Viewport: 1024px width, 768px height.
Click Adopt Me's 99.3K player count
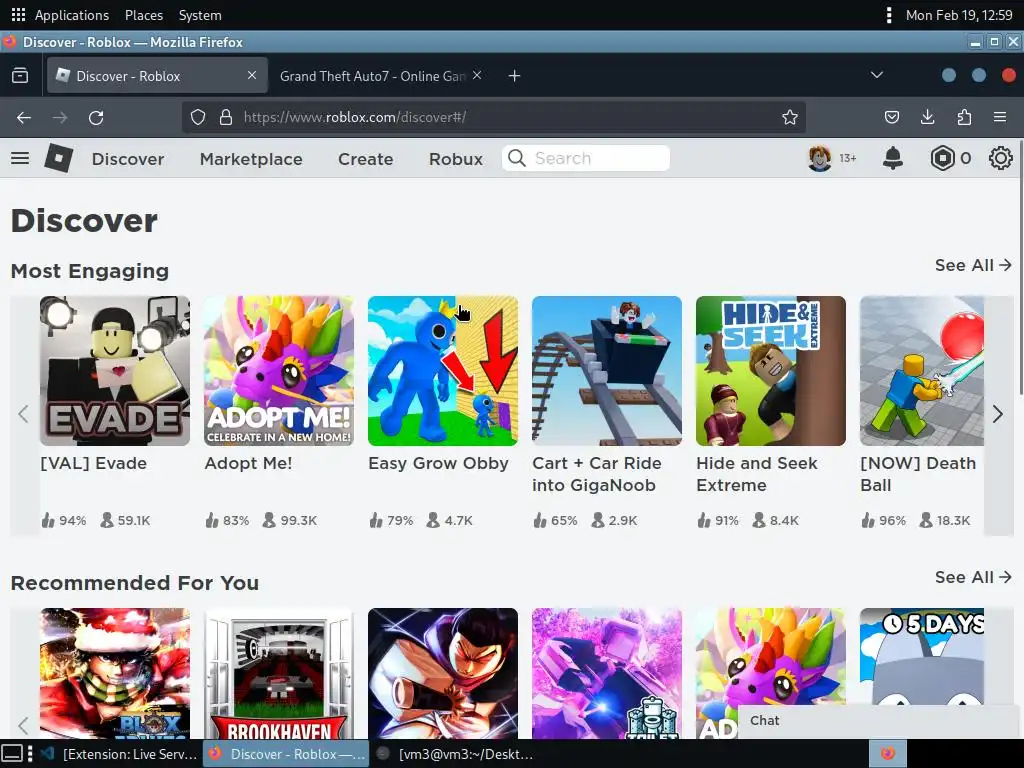298,520
